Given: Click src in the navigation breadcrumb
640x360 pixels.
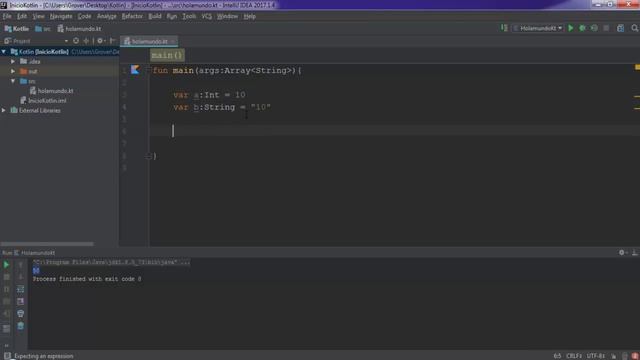Looking at the screenshot, I should (43, 29).
